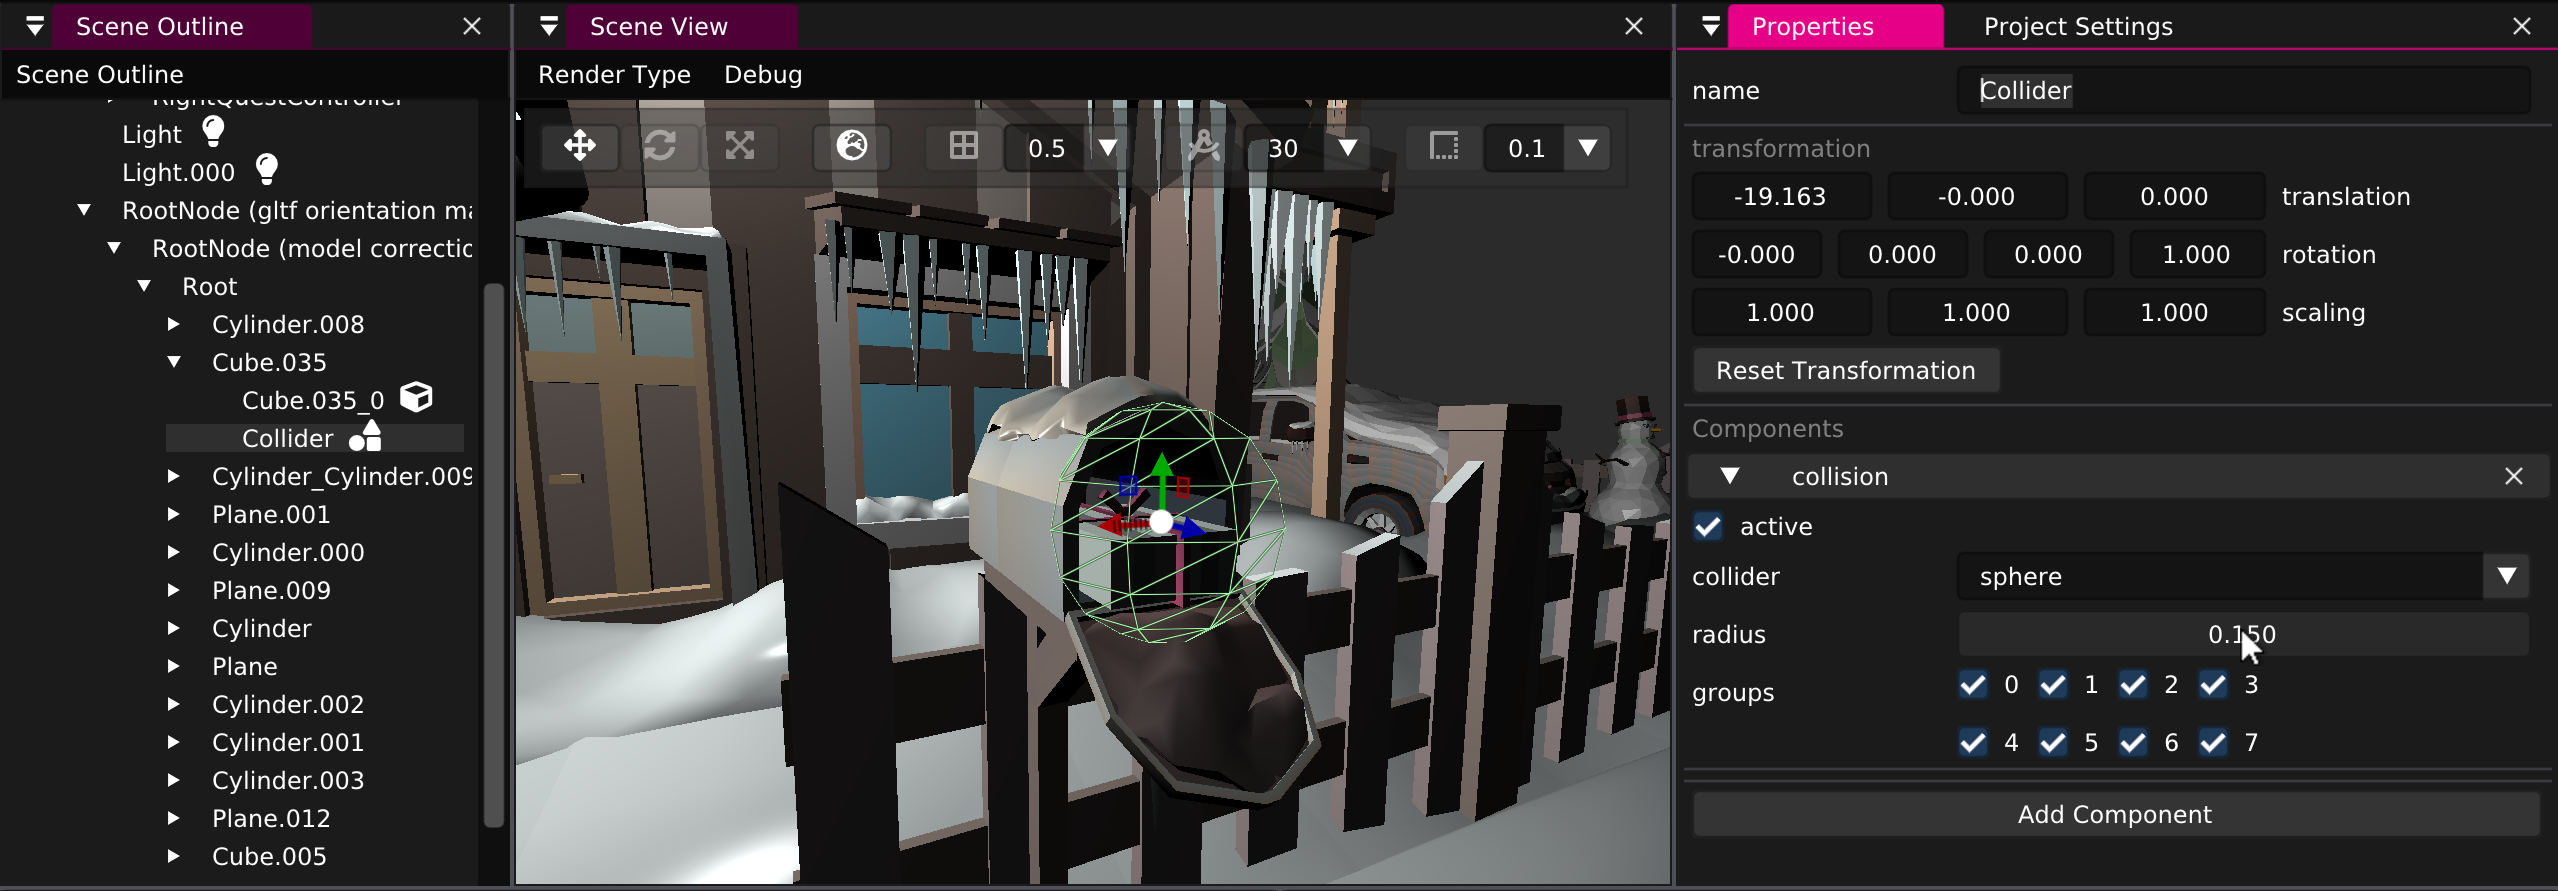This screenshot has width=2558, height=891.
Task: Collapse the collision component section
Action: pos(1730,476)
